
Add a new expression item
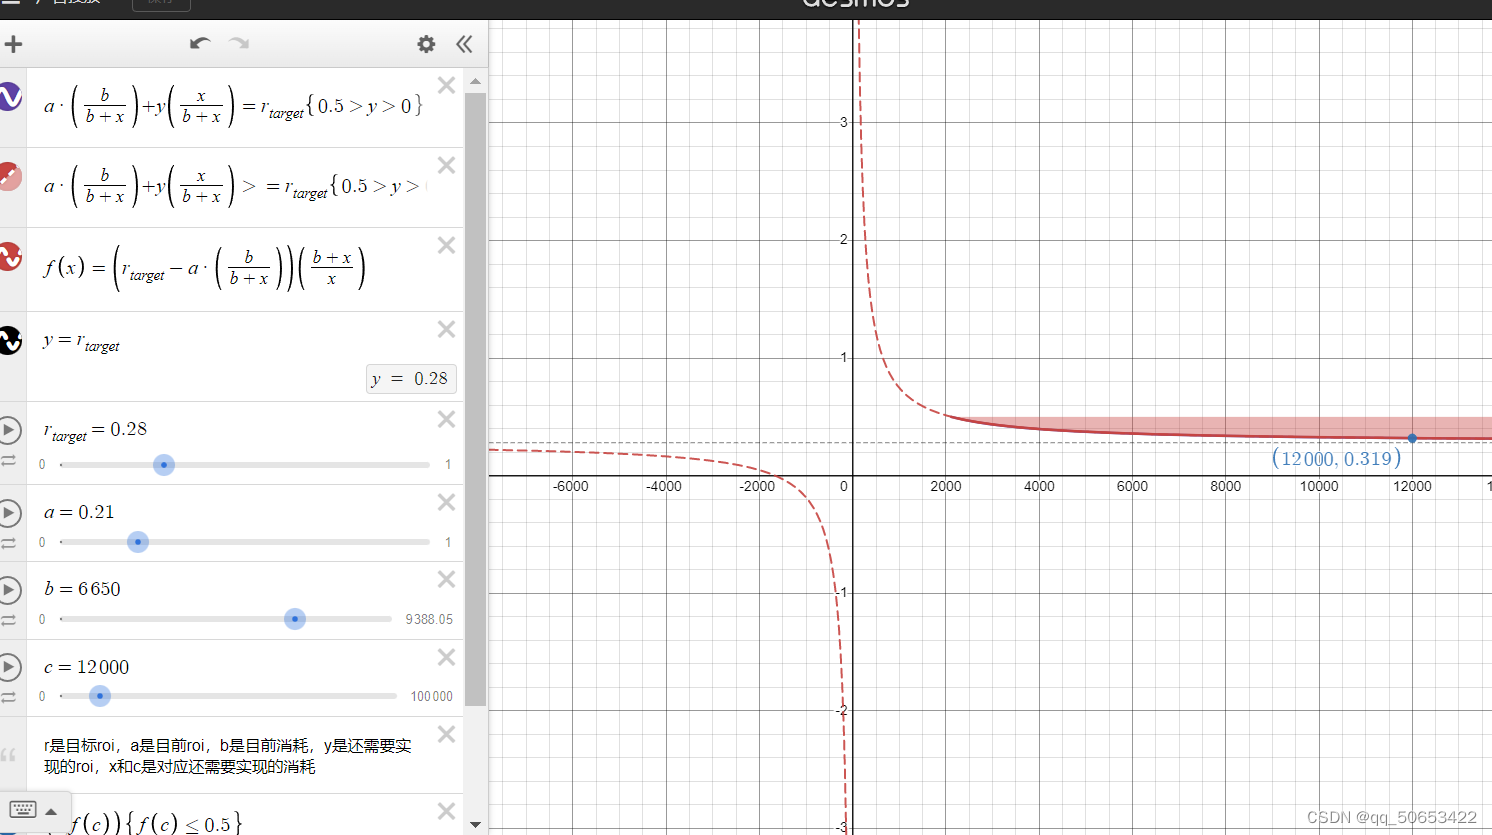(13, 44)
